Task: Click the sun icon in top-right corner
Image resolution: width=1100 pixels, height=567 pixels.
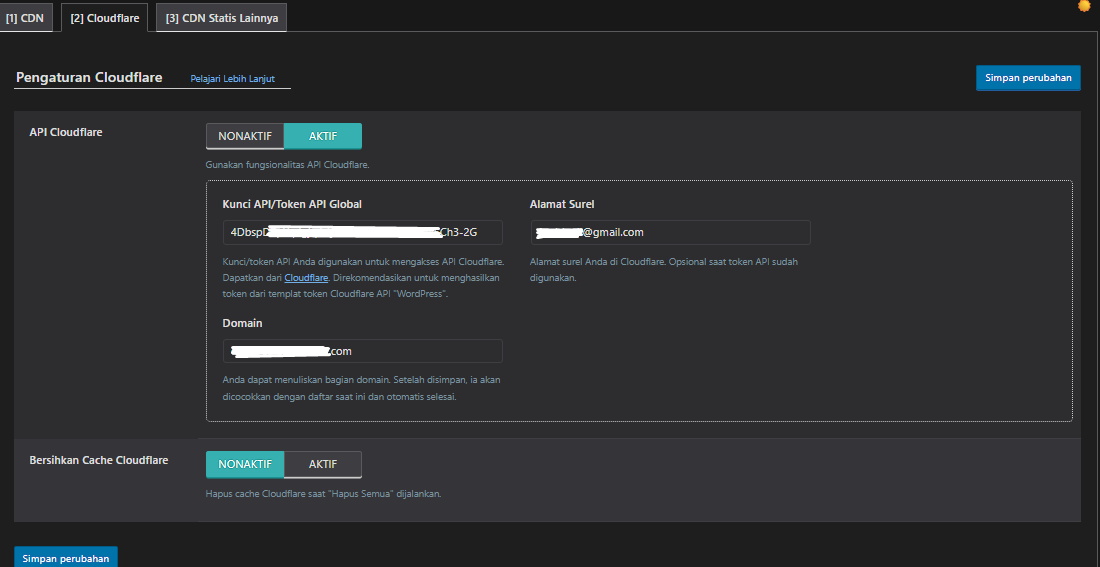Action: pos(1084,6)
